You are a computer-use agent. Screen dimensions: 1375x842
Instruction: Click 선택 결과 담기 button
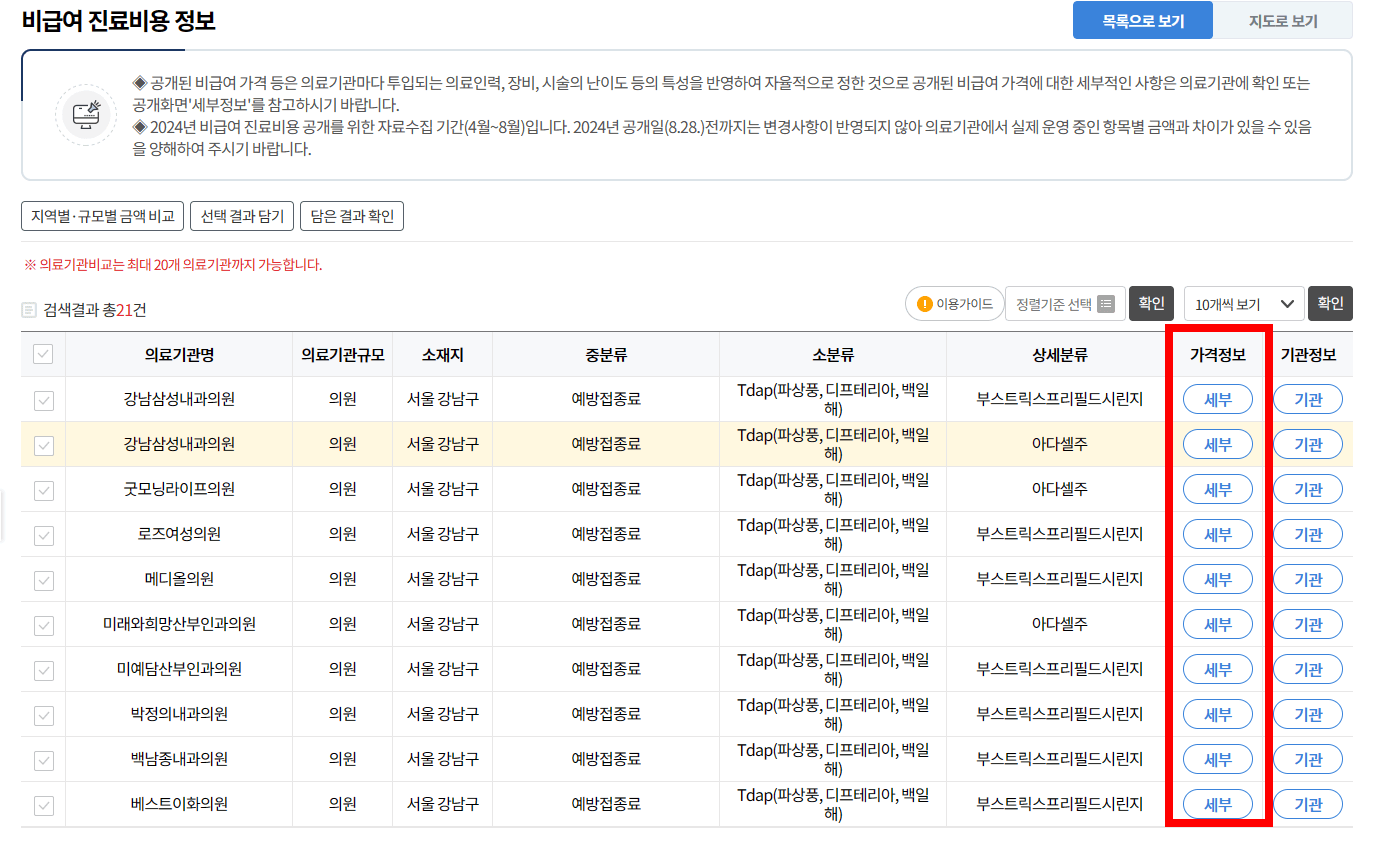tap(243, 216)
